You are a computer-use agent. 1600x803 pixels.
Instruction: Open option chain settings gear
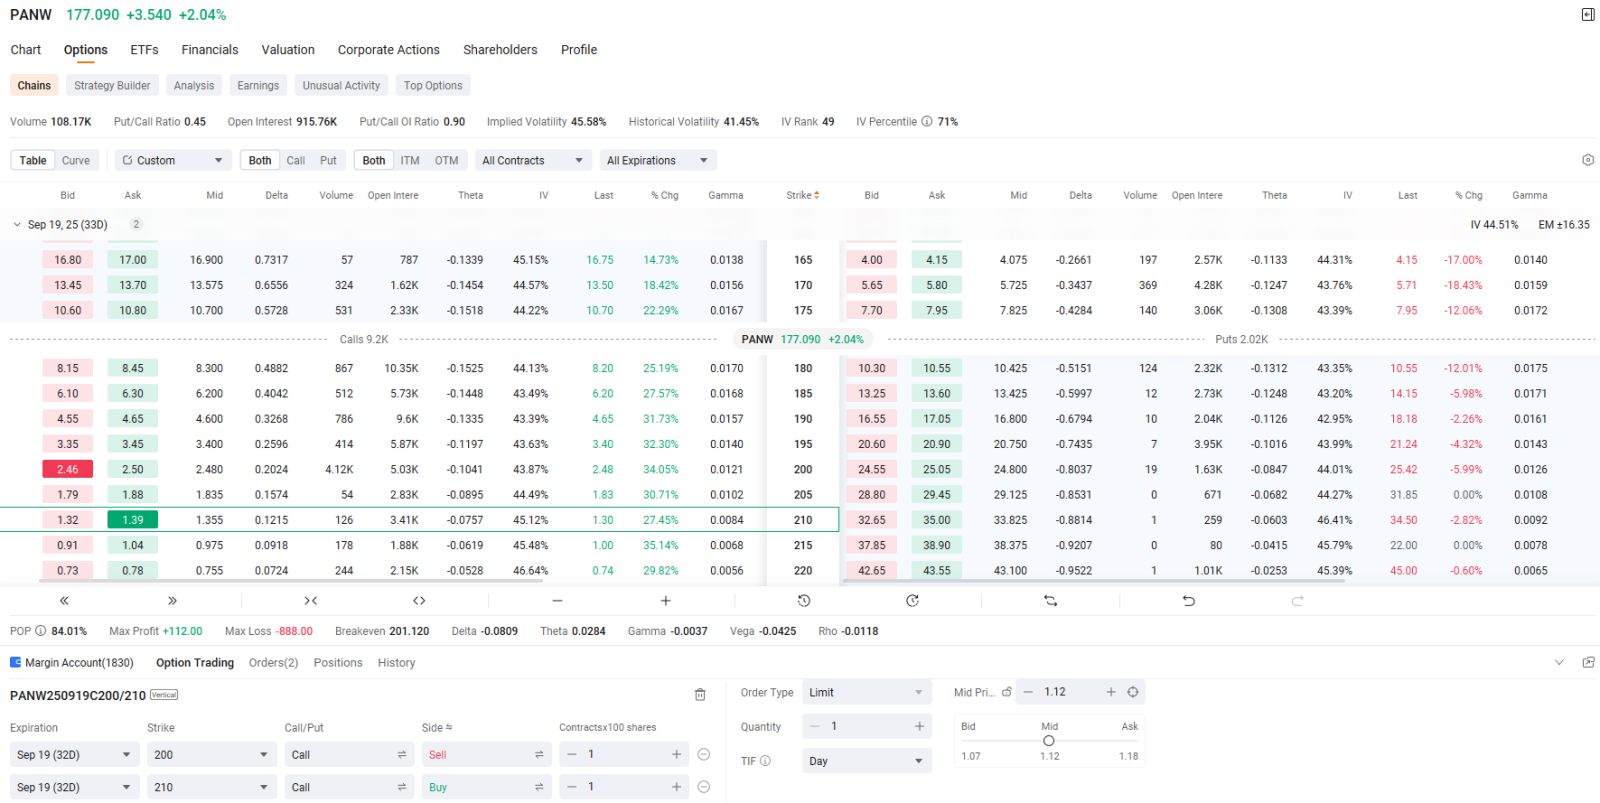click(1588, 160)
